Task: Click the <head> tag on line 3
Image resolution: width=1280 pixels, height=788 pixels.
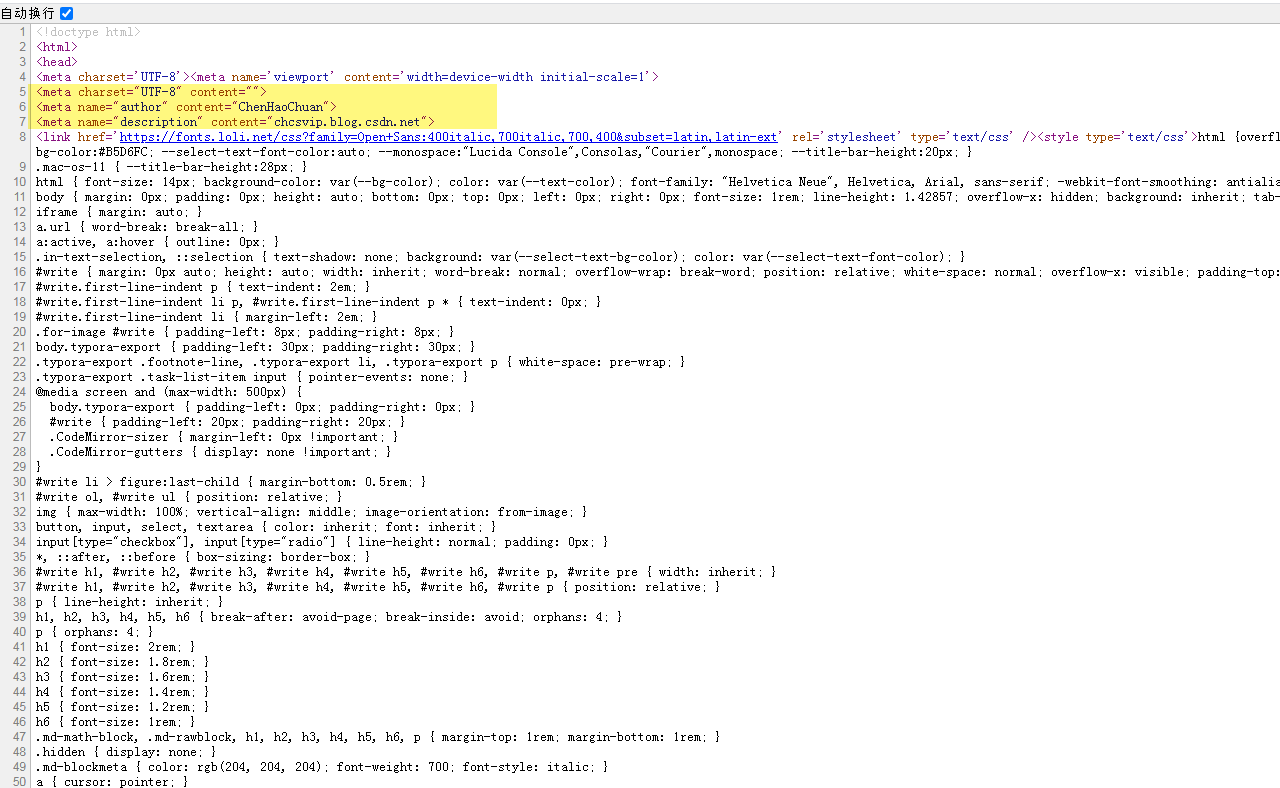Action: coord(57,62)
